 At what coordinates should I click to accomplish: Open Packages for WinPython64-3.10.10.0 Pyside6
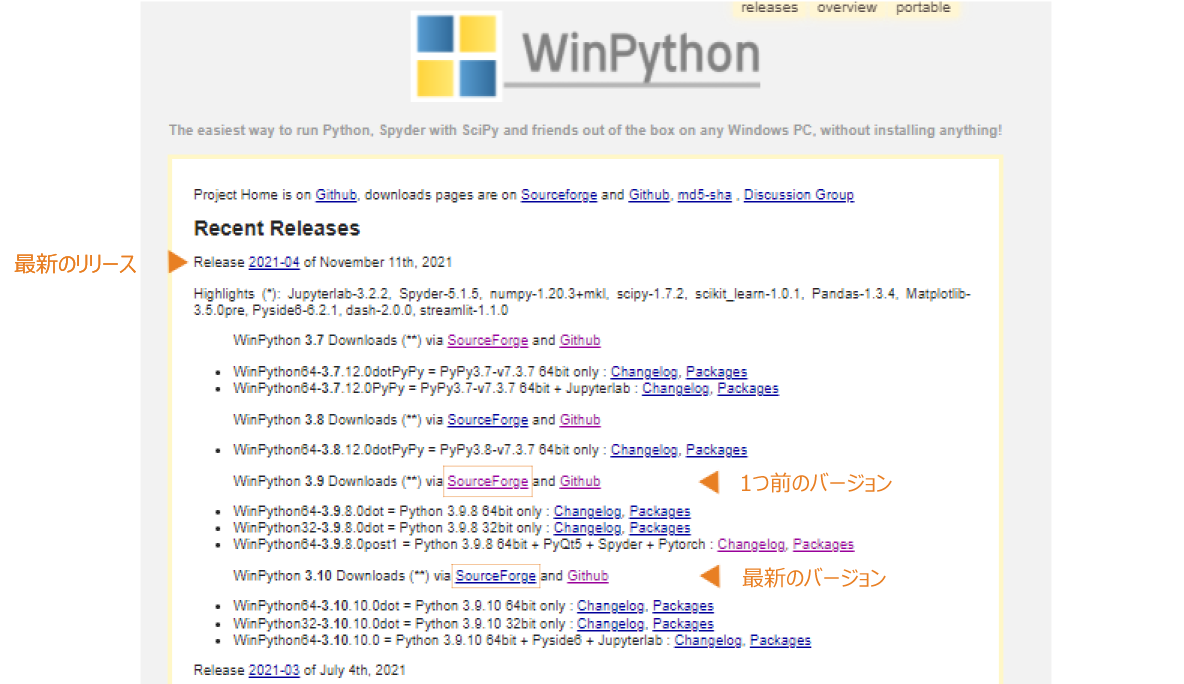(x=781, y=640)
